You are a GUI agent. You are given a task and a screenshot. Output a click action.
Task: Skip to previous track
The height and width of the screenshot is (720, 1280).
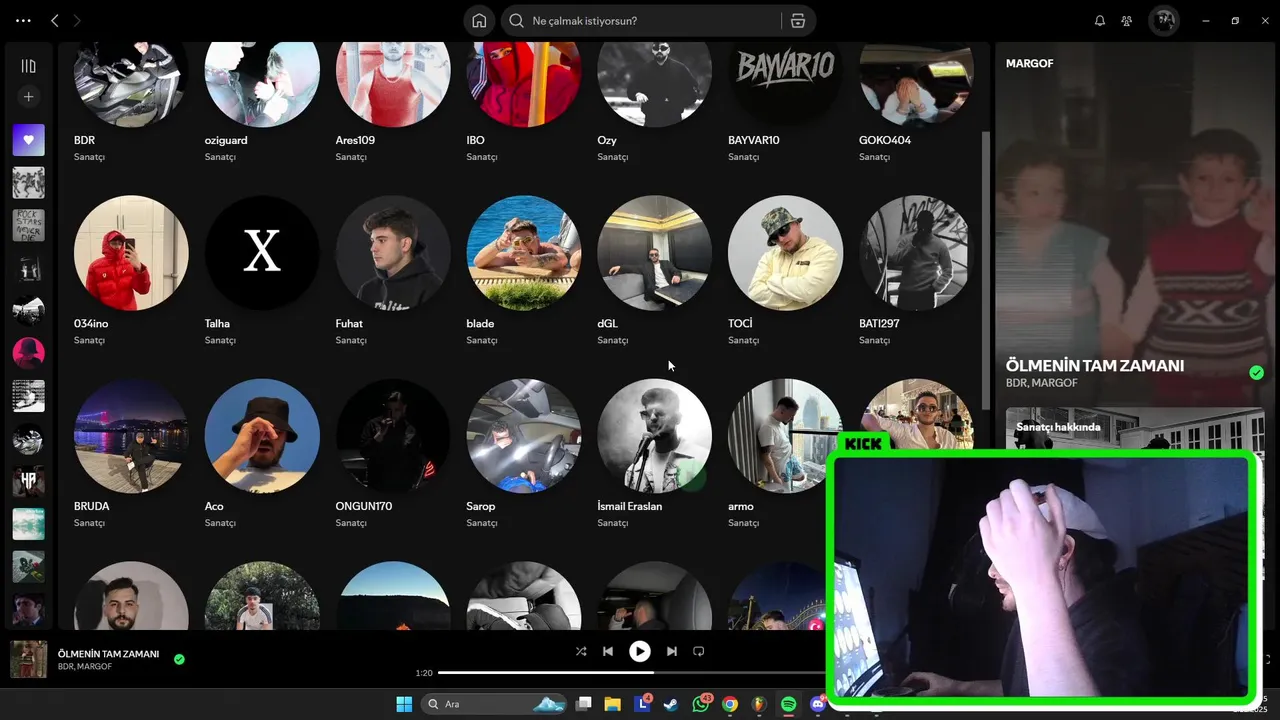coord(607,651)
